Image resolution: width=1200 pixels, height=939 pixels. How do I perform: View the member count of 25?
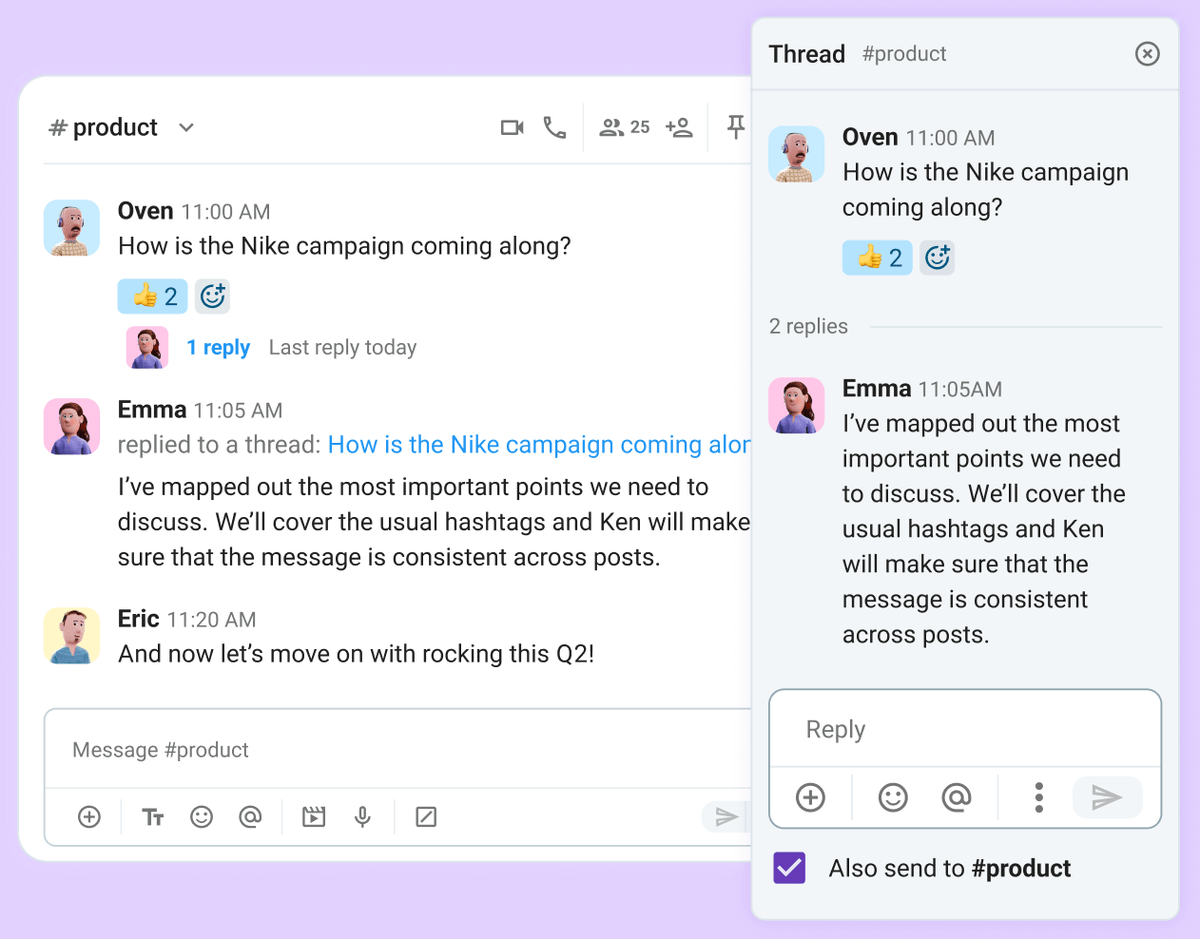(623, 127)
